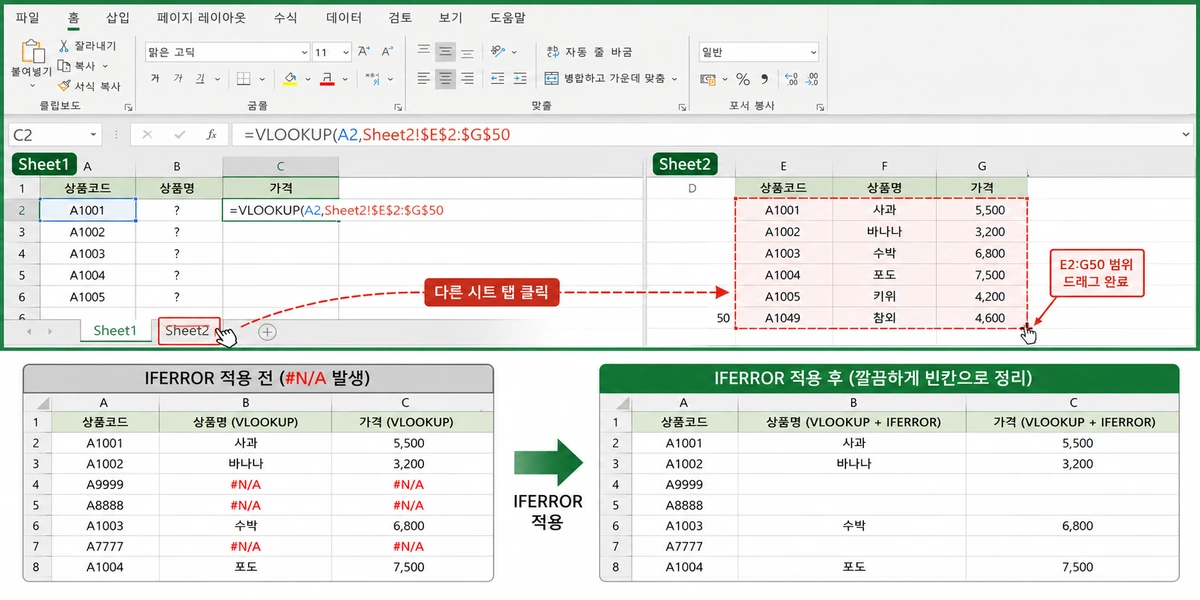
Task: Select the Sheet1 tab
Action: pyautogui.click(x=113, y=331)
